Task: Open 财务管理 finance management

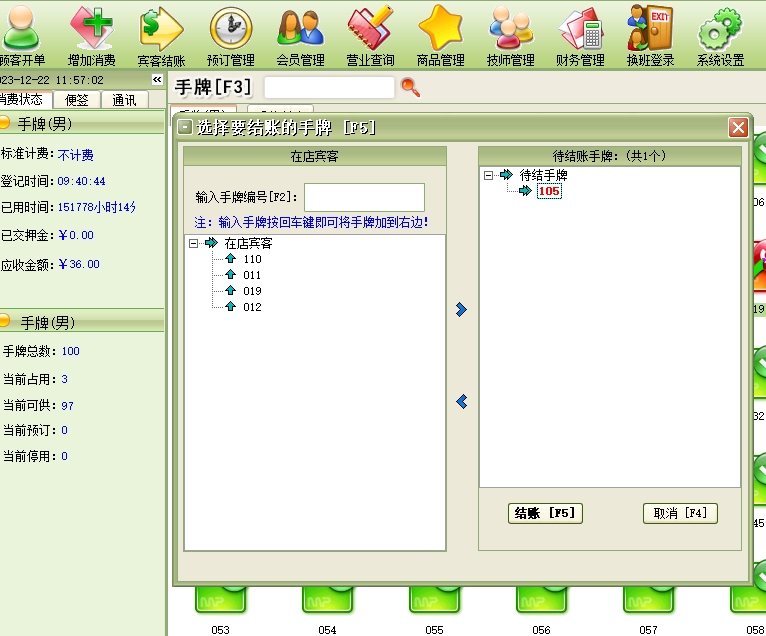Action: point(580,33)
